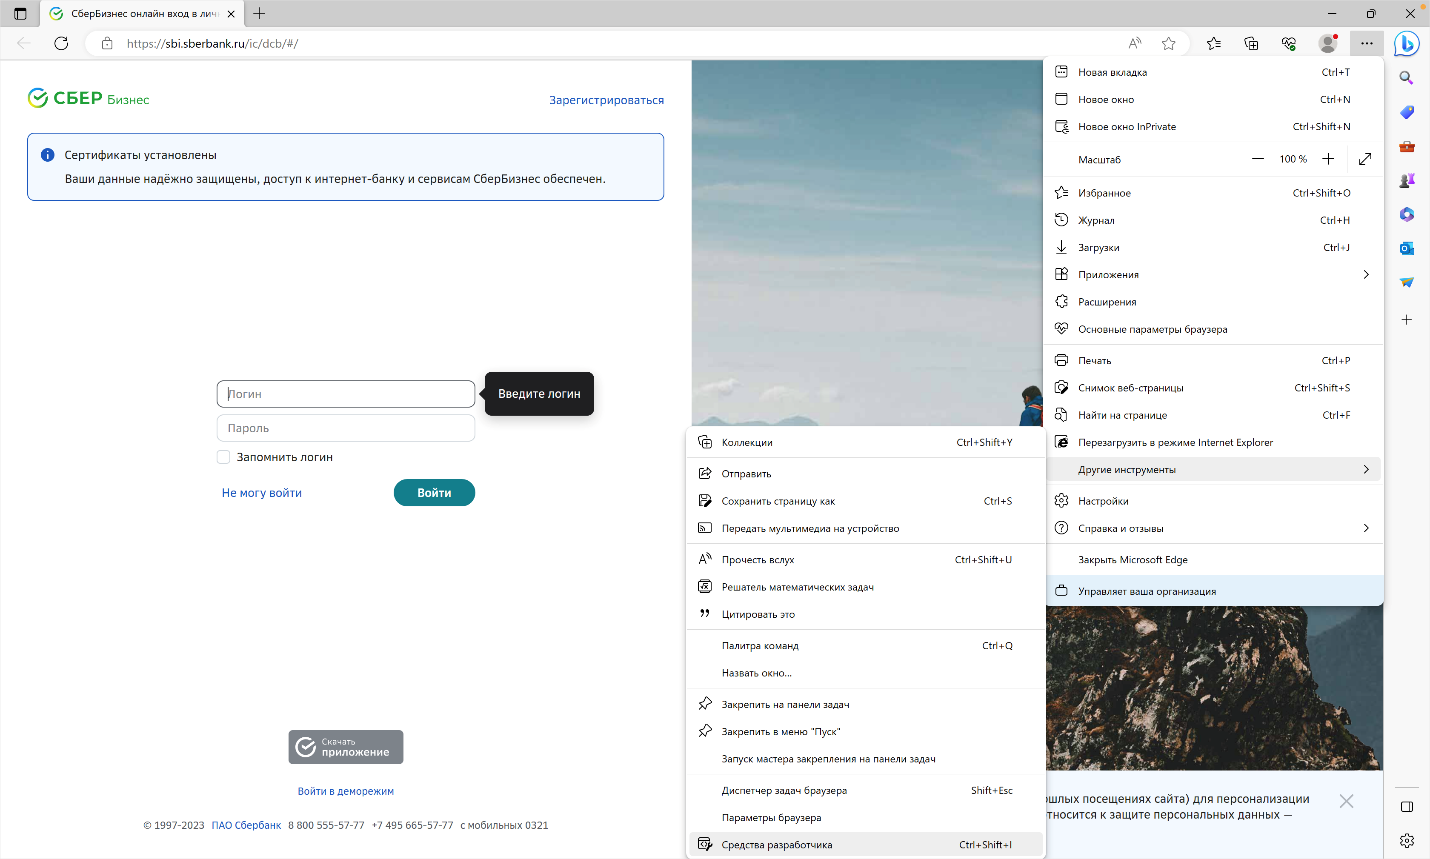
Task: Add page to favorites star icon
Action: (1169, 43)
